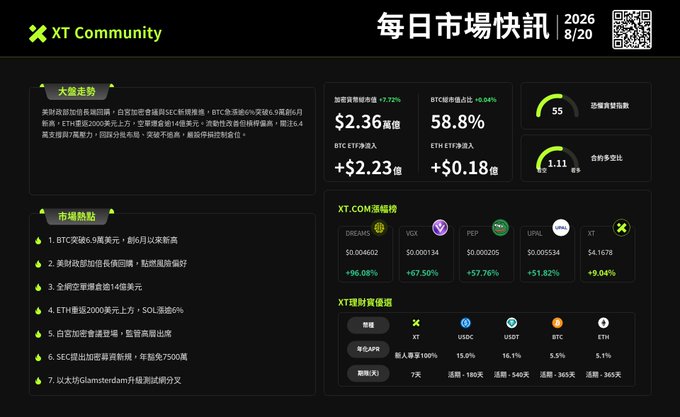Click the XT icon on the $4.1678 card
This screenshot has height=417, width=680.
pos(621,228)
